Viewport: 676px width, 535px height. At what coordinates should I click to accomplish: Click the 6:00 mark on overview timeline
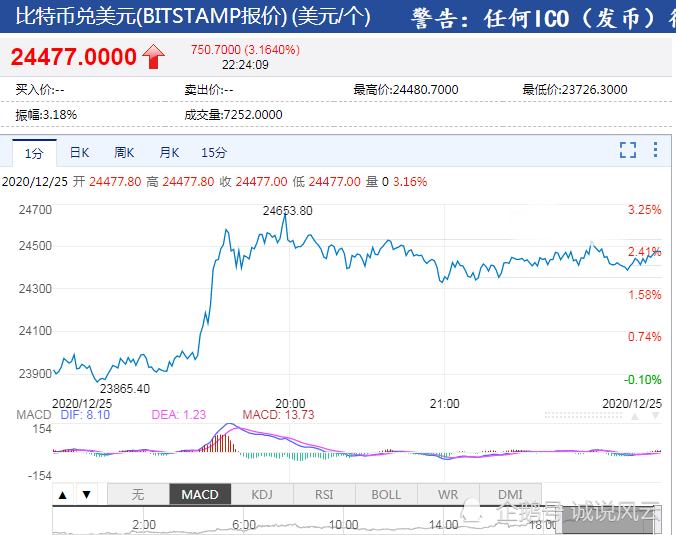pos(244,525)
